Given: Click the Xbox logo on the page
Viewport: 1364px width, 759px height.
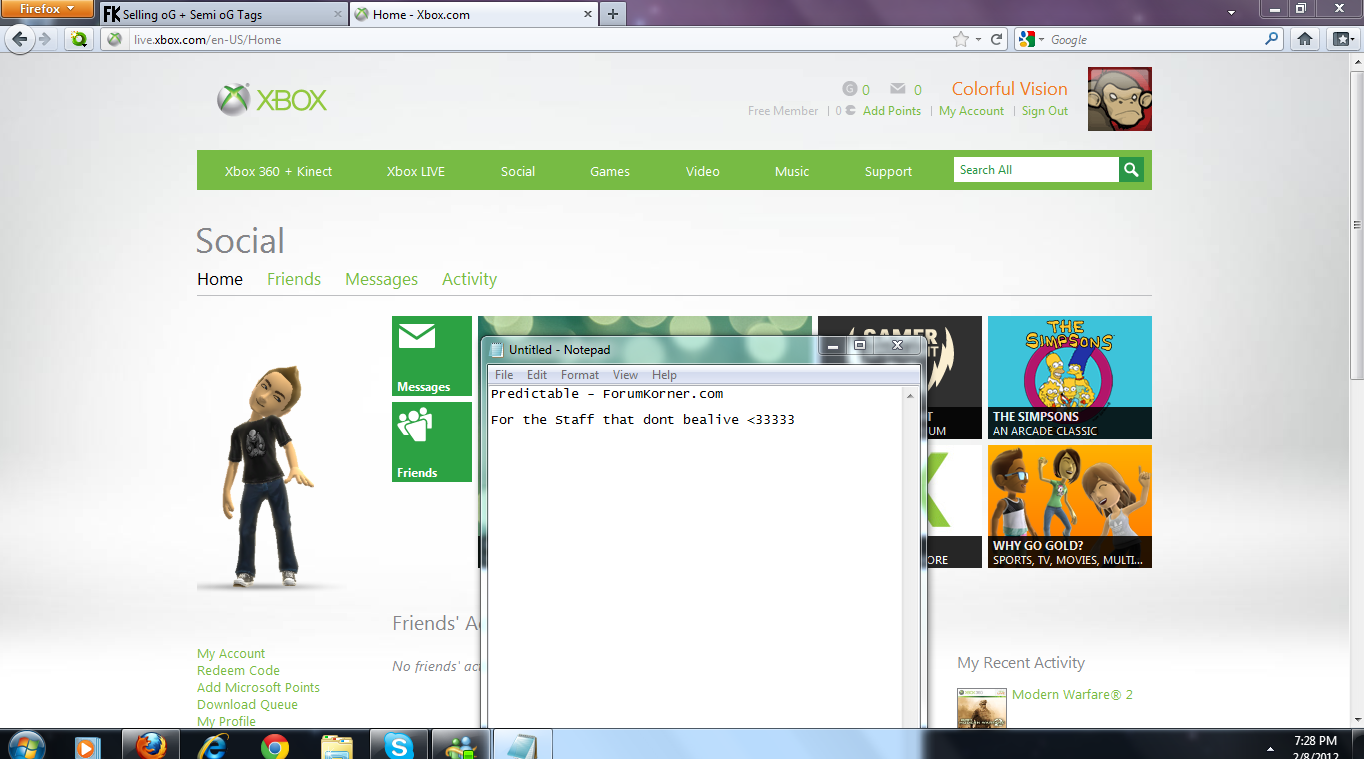Looking at the screenshot, I should tap(272, 100).
